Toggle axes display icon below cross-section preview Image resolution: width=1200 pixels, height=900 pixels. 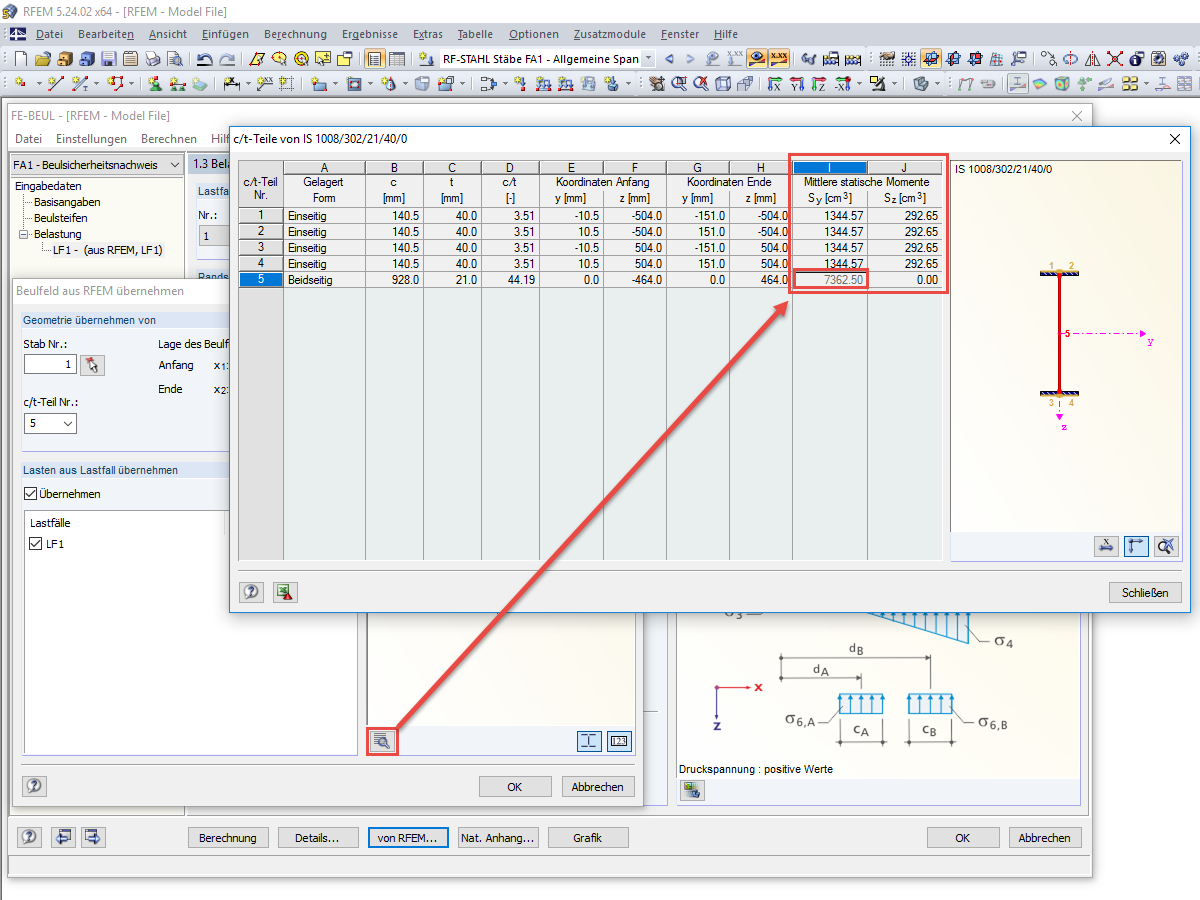pos(1136,545)
